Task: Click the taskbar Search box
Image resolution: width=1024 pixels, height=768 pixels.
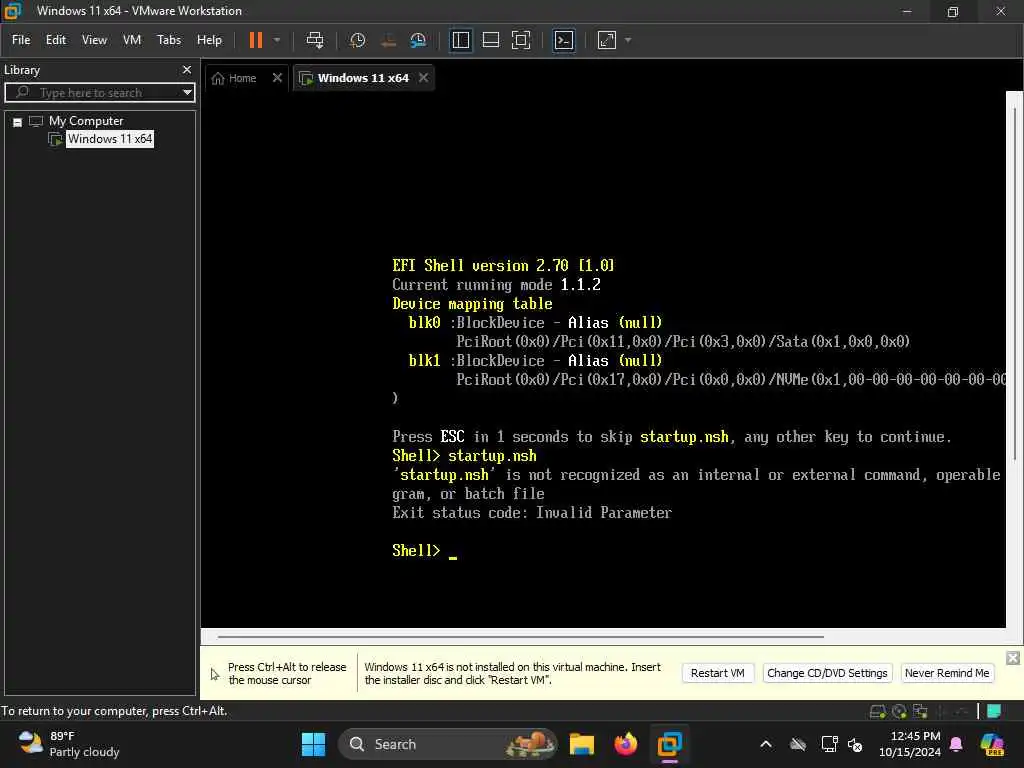Action: [x=447, y=744]
